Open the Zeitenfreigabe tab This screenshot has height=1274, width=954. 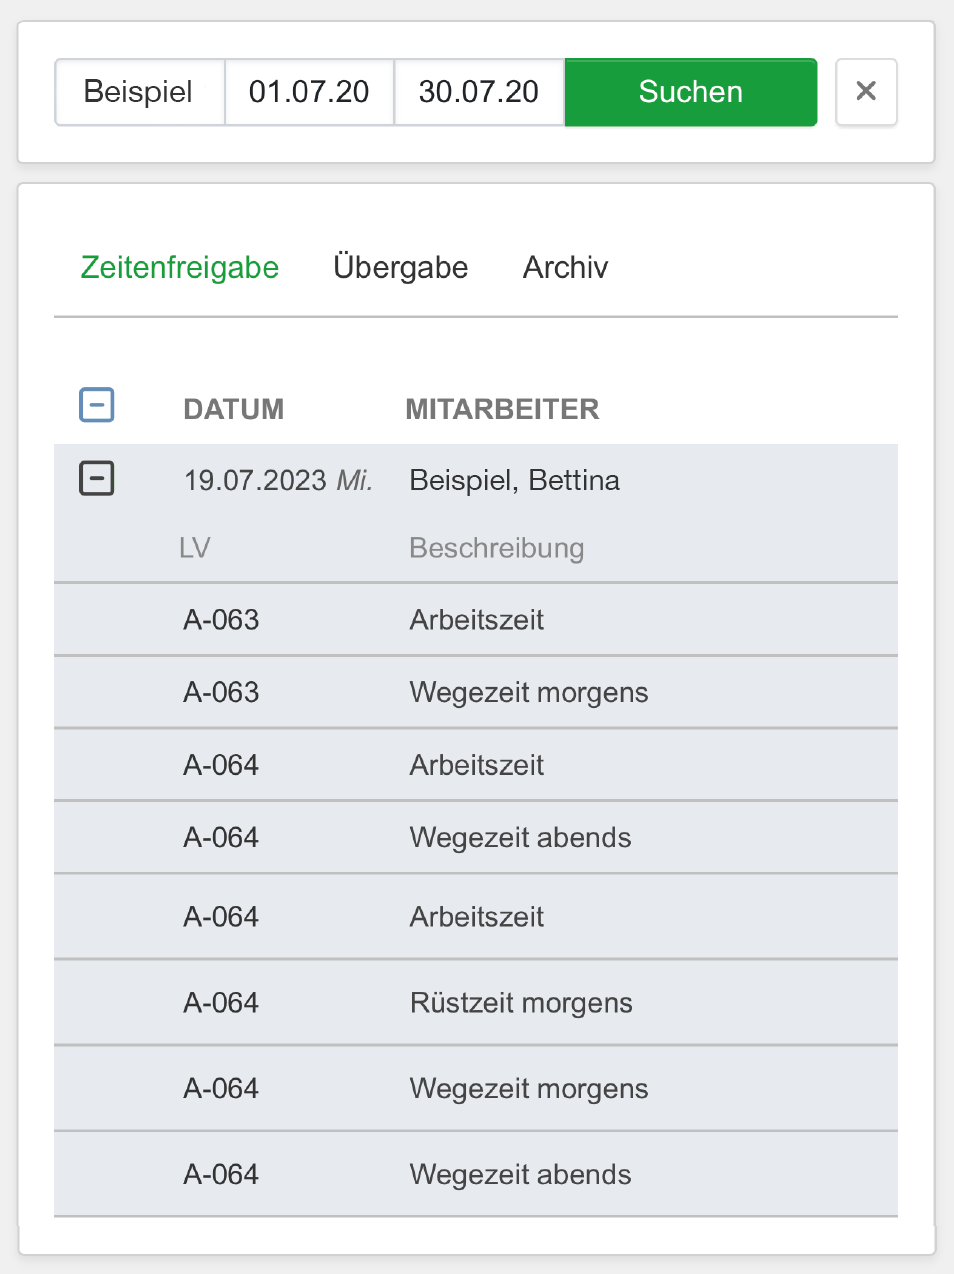(x=180, y=267)
